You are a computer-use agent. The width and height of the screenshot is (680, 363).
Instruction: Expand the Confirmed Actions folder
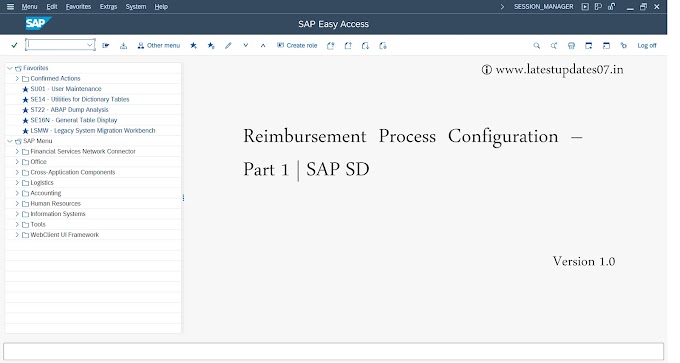point(17,78)
